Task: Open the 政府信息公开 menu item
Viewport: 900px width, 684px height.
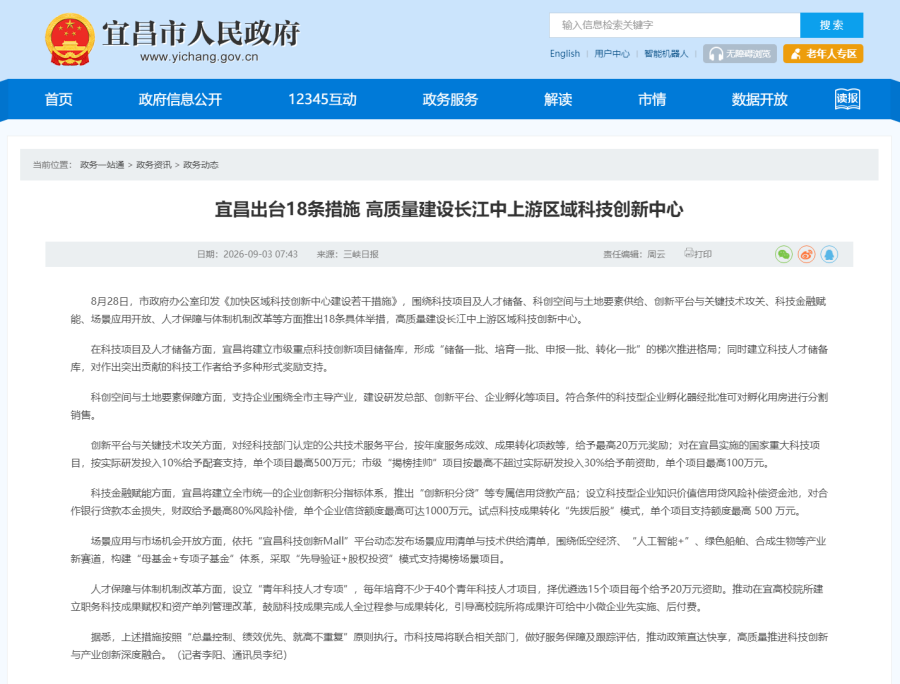Action: click(x=180, y=99)
